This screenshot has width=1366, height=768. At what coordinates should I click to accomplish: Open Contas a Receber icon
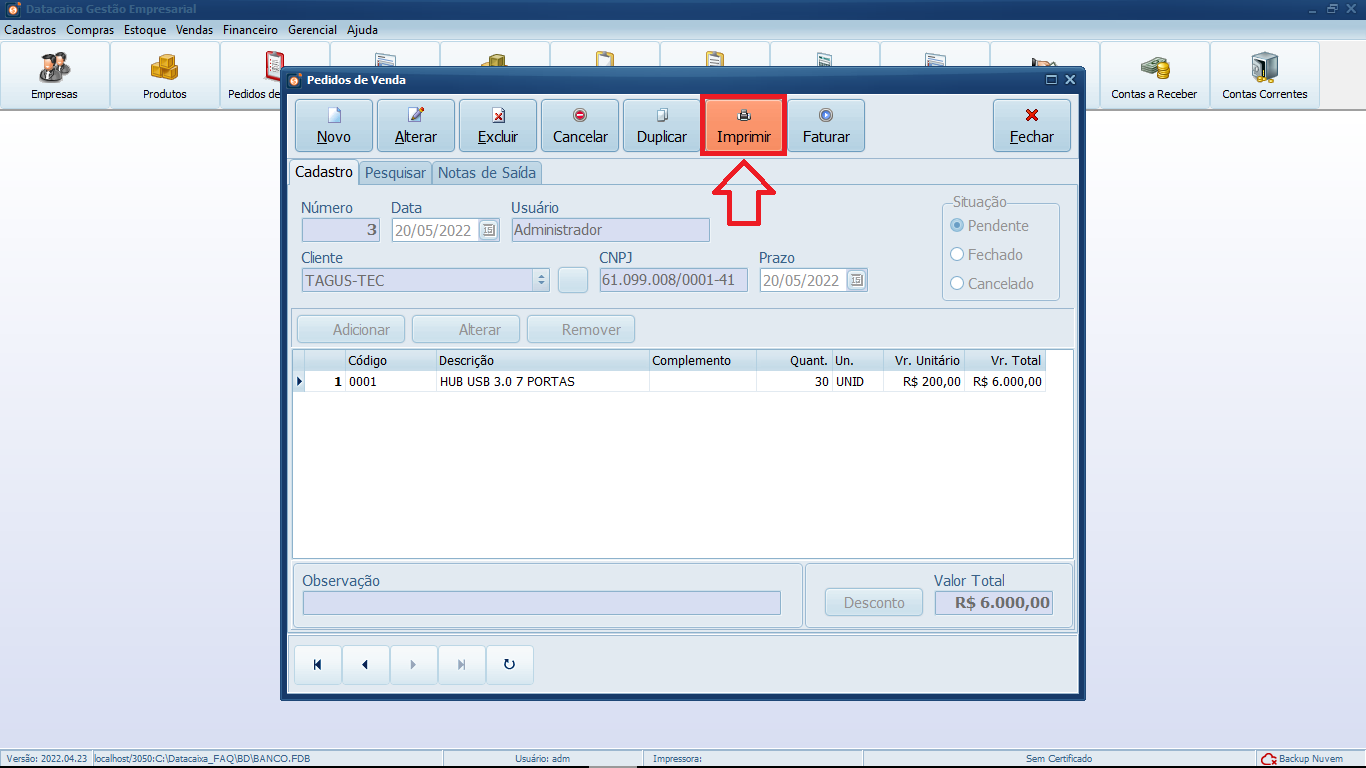point(1153,76)
